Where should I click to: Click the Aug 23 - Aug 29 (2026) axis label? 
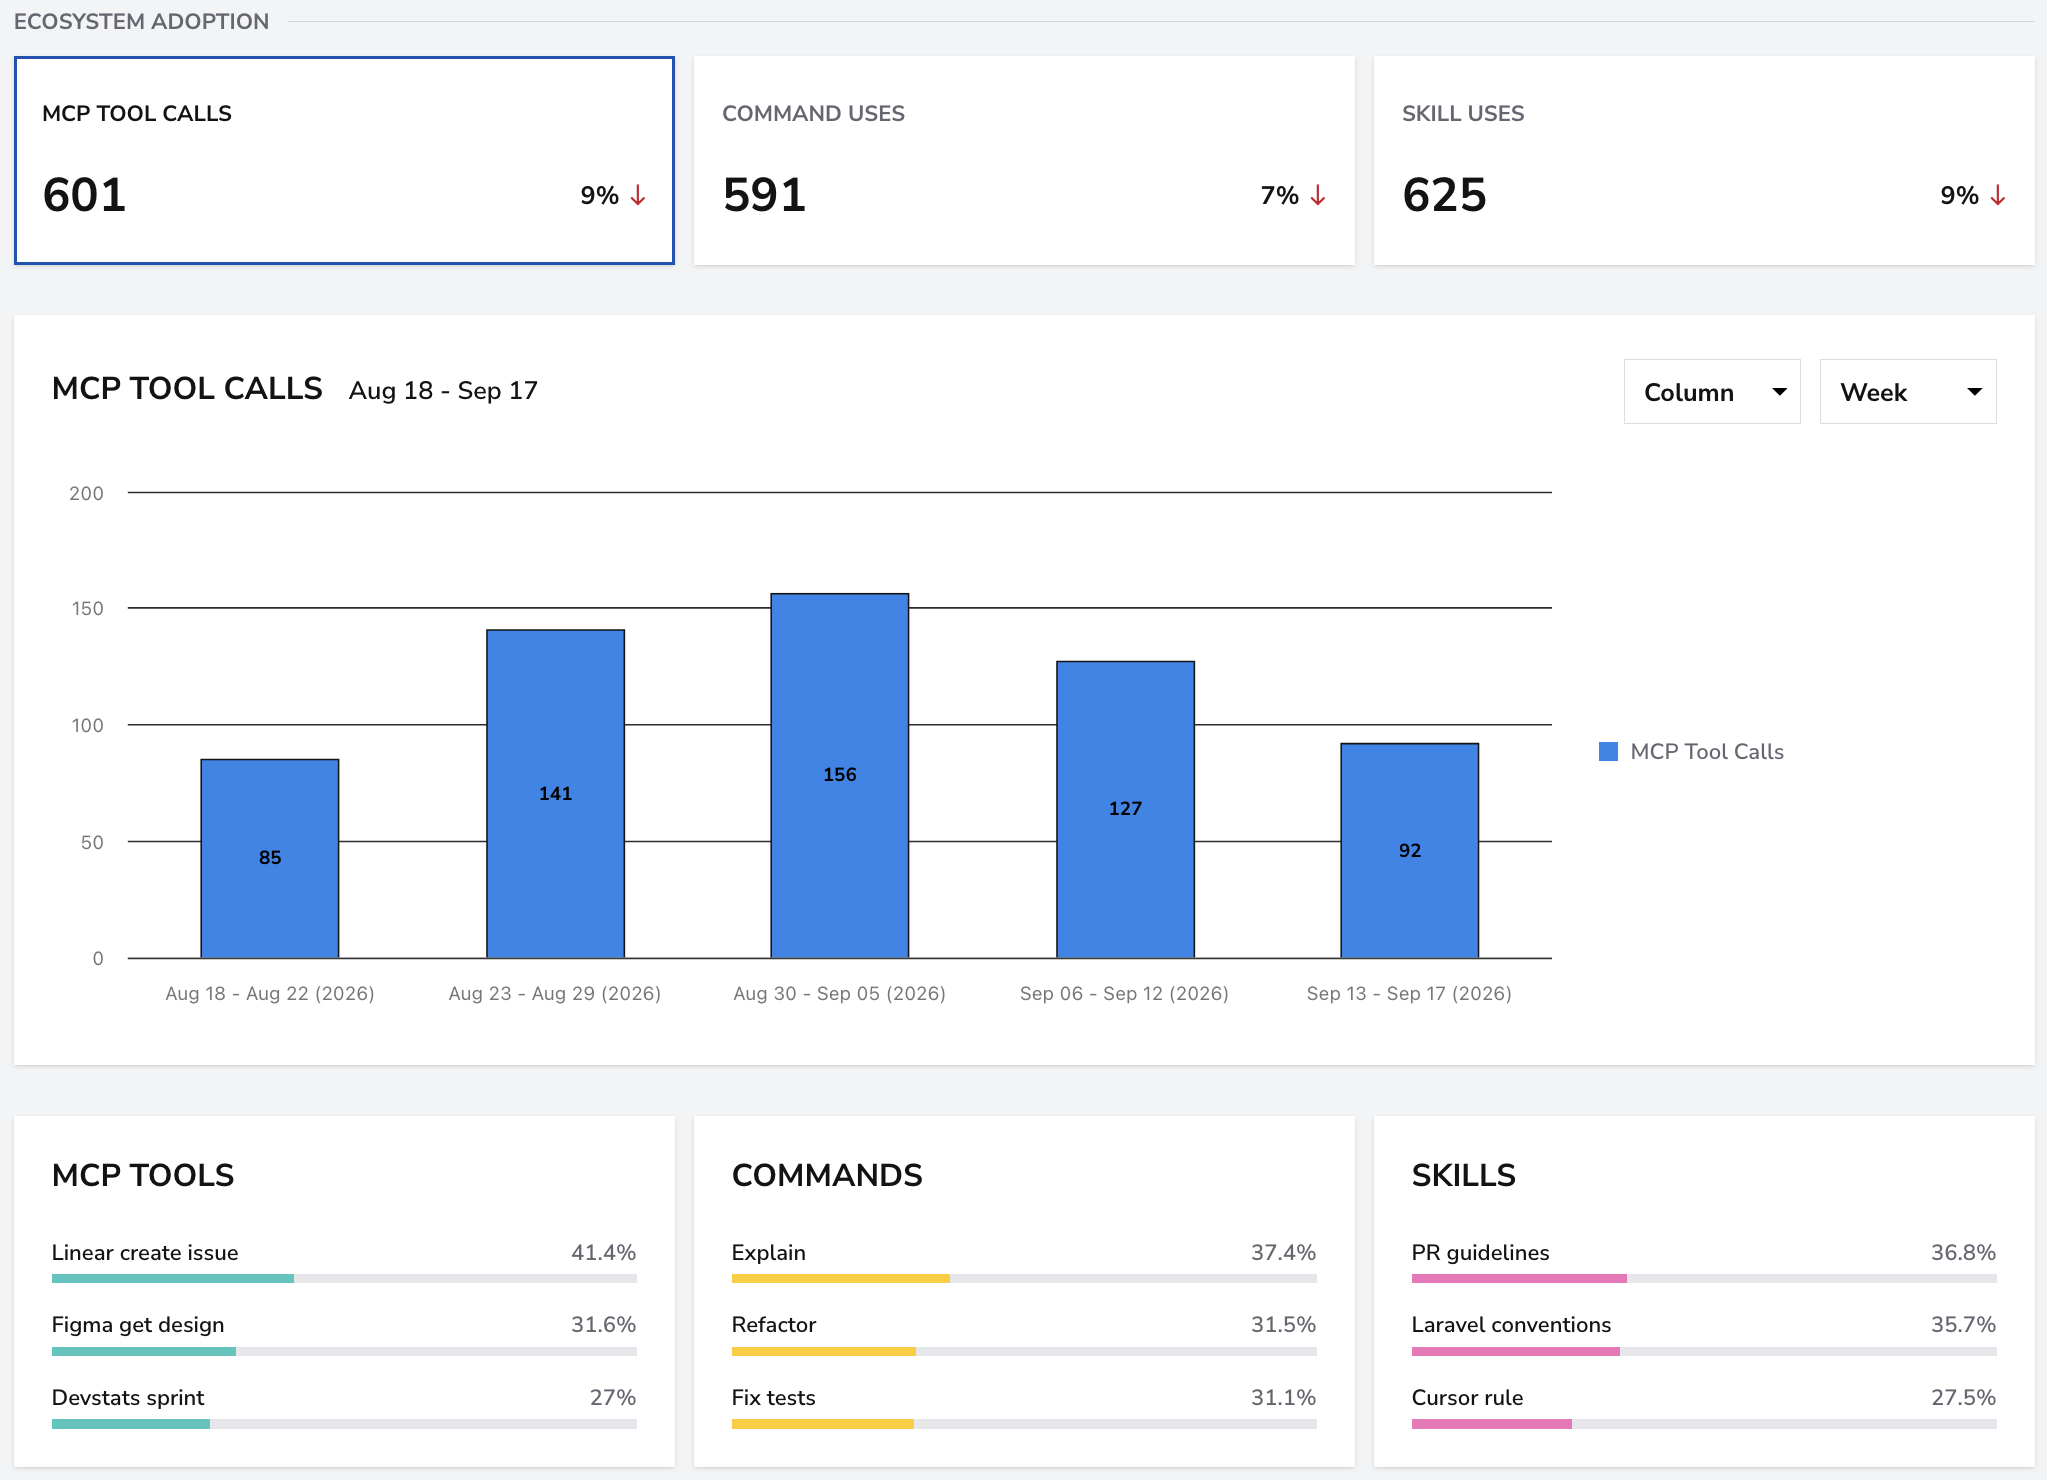(x=555, y=994)
